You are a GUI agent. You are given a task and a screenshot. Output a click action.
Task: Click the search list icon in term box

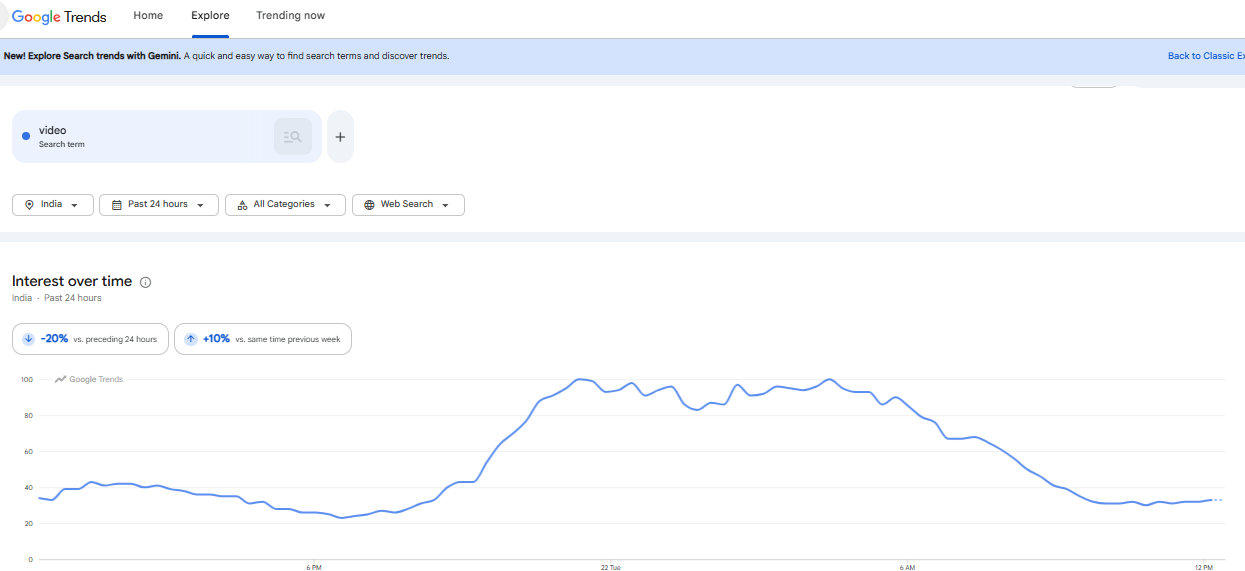point(293,137)
